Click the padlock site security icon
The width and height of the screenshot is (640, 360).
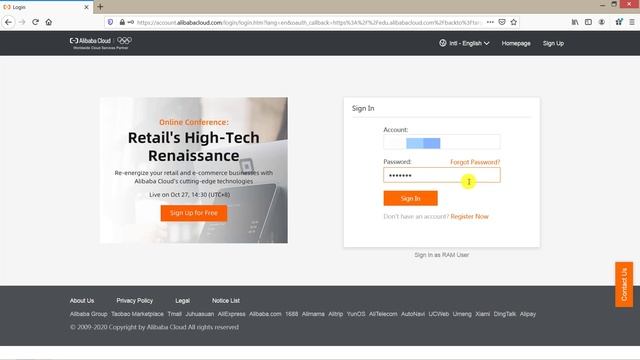pyautogui.click(x=122, y=22)
